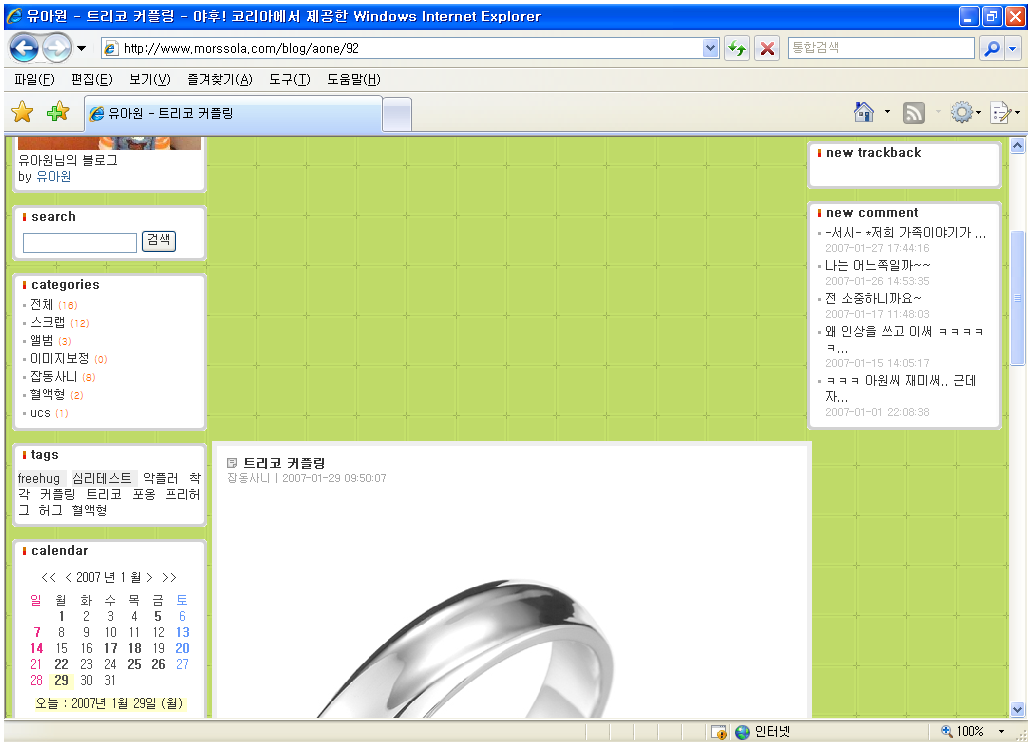
Task: Select calendar day 17
Action: coord(111,649)
